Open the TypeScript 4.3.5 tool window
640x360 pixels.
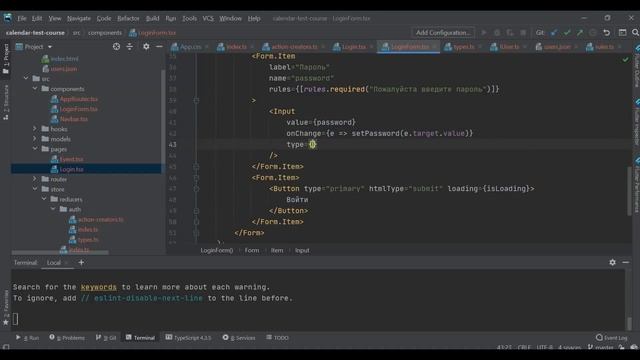pos(188,338)
